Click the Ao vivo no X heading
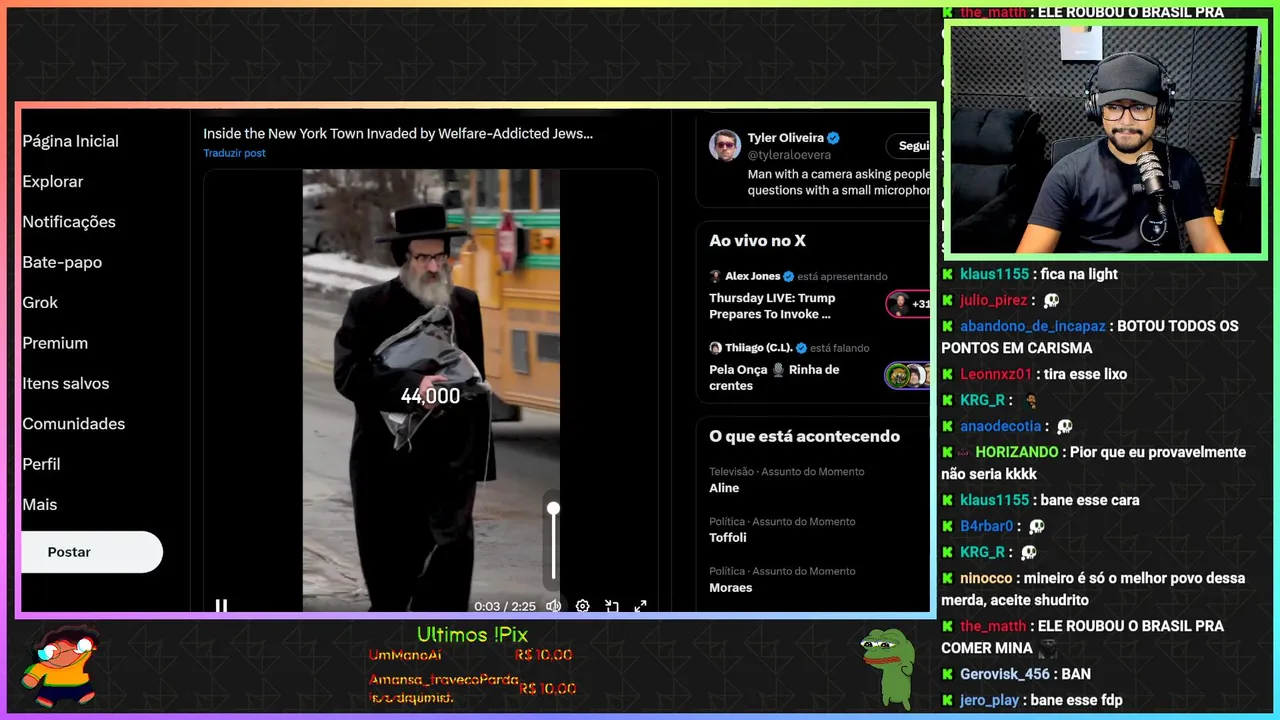Image resolution: width=1280 pixels, height=720 pixels. 757,241
